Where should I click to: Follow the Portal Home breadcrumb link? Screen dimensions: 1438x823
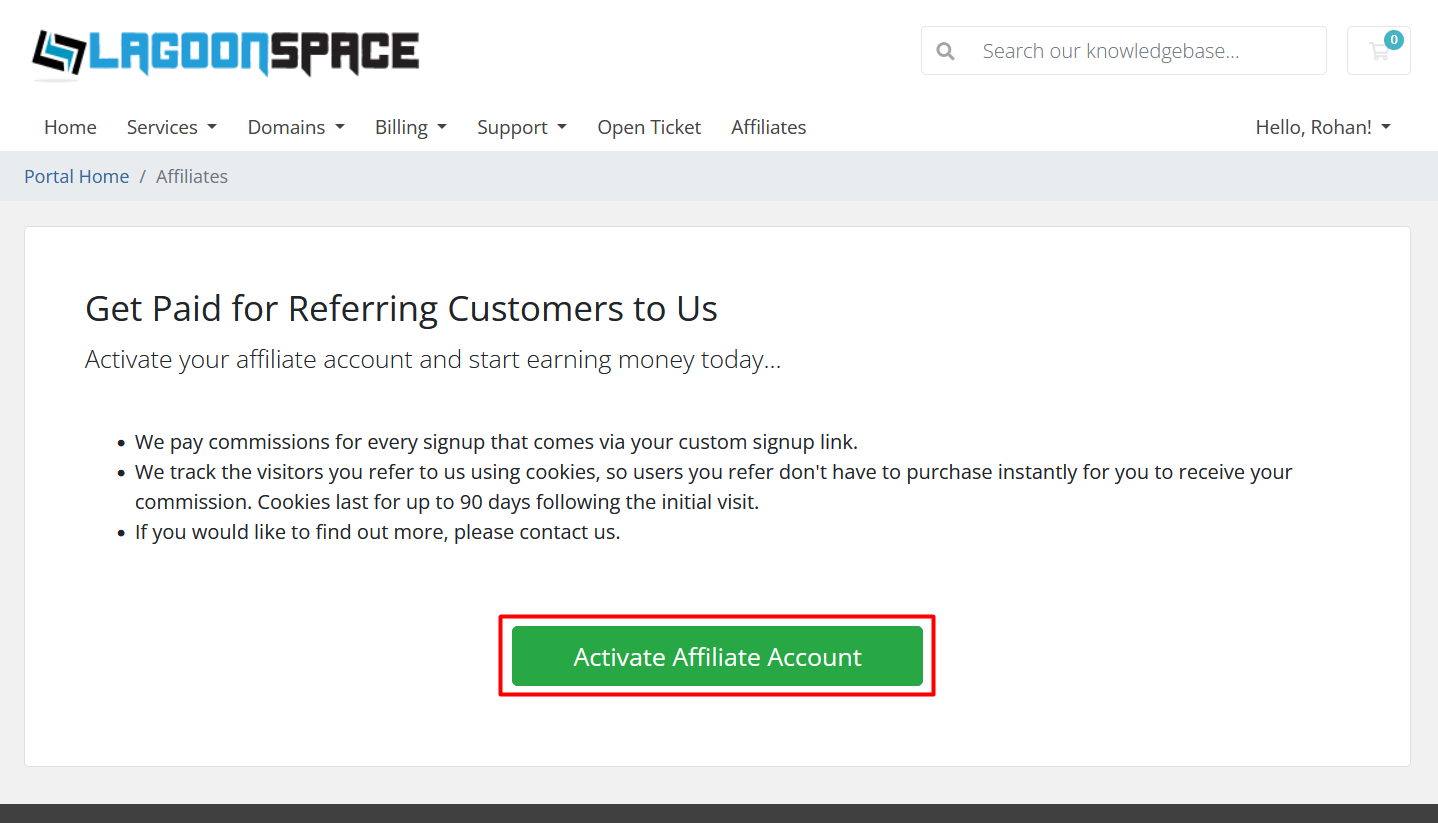77,176
